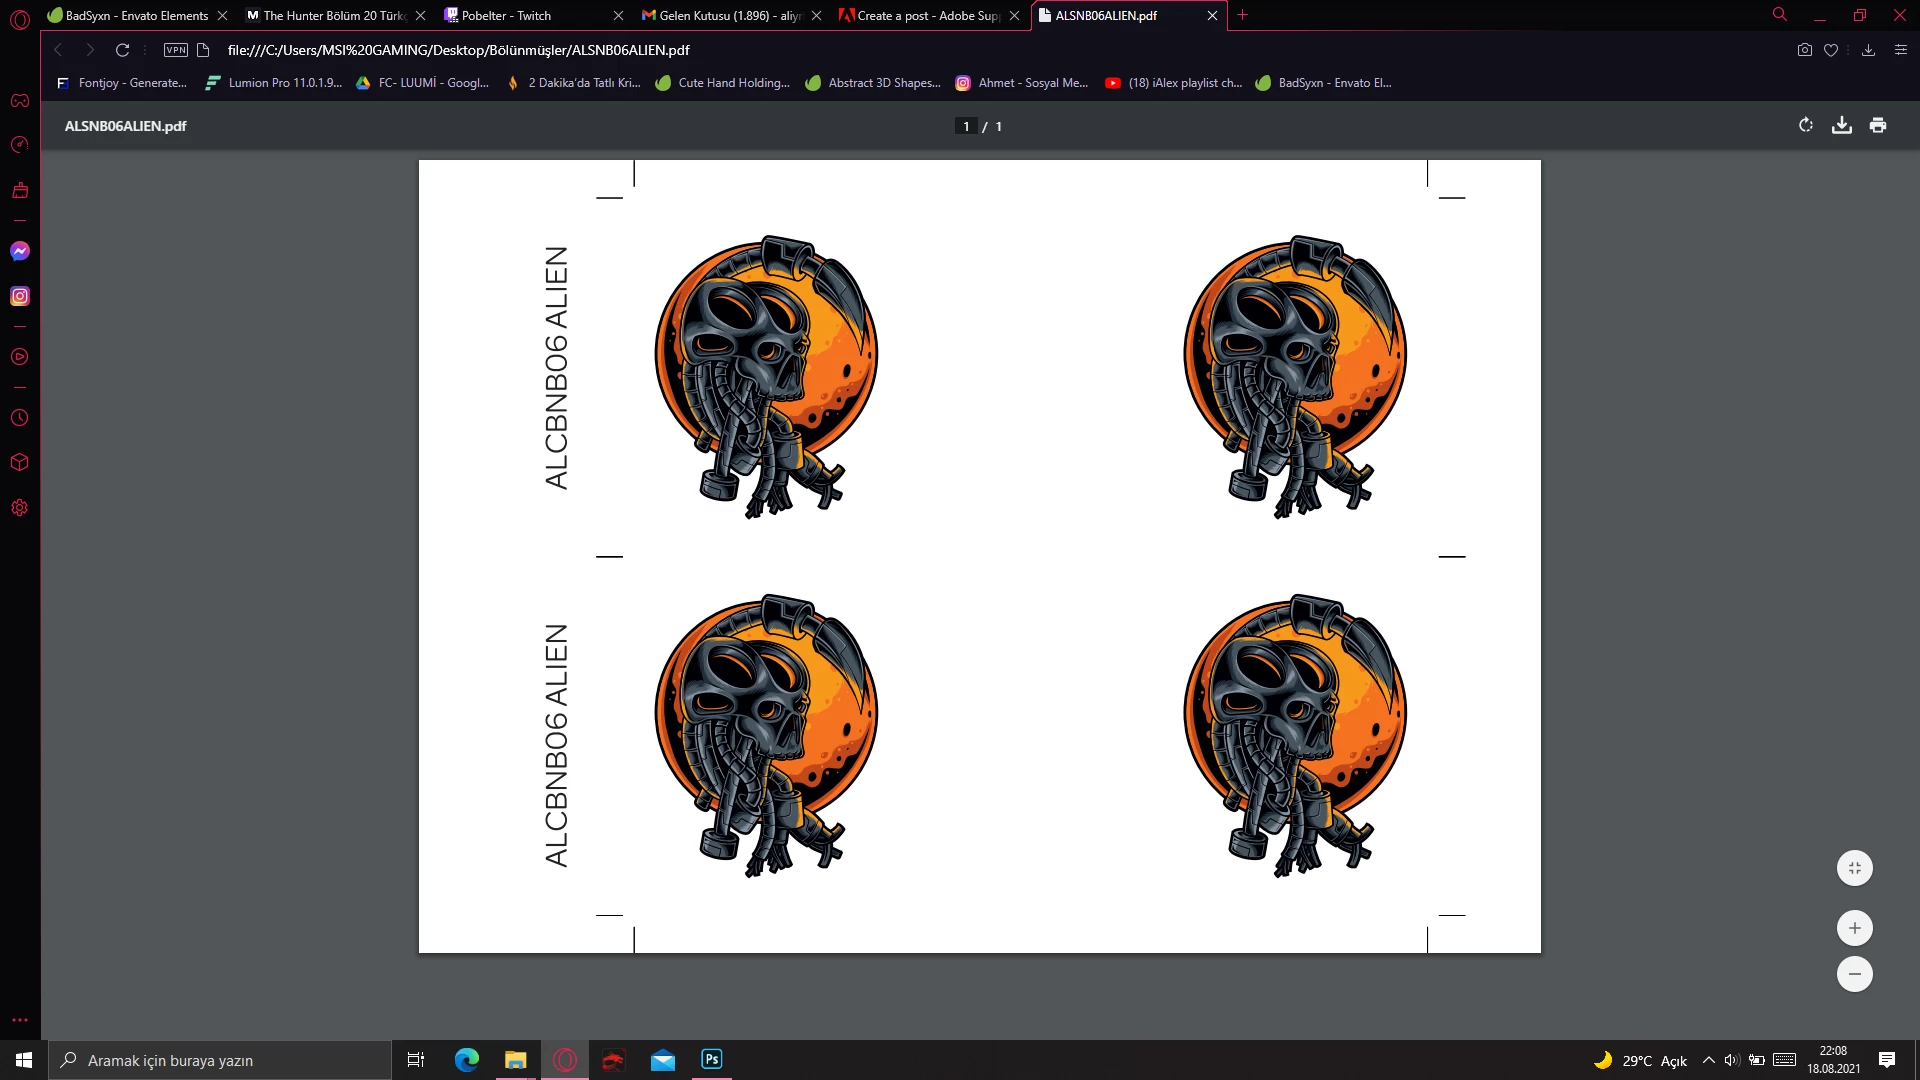Rotate the PDF clockwise
Image resolution: width=1920 pixels, height=1080 pixels.
(1805, 126)
